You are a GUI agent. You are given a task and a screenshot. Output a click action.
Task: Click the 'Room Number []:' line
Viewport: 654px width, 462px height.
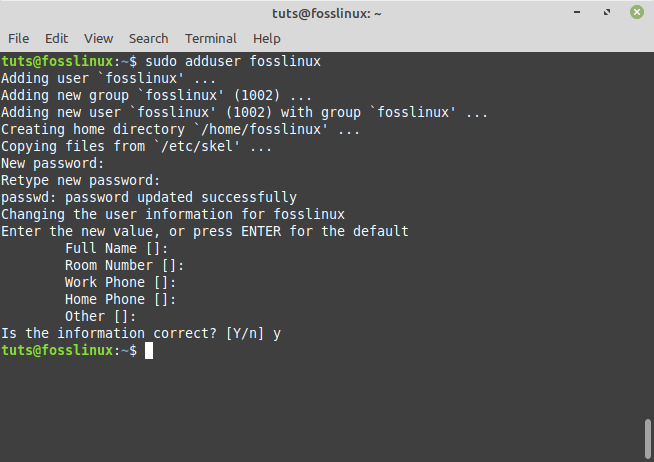(125, 265)
